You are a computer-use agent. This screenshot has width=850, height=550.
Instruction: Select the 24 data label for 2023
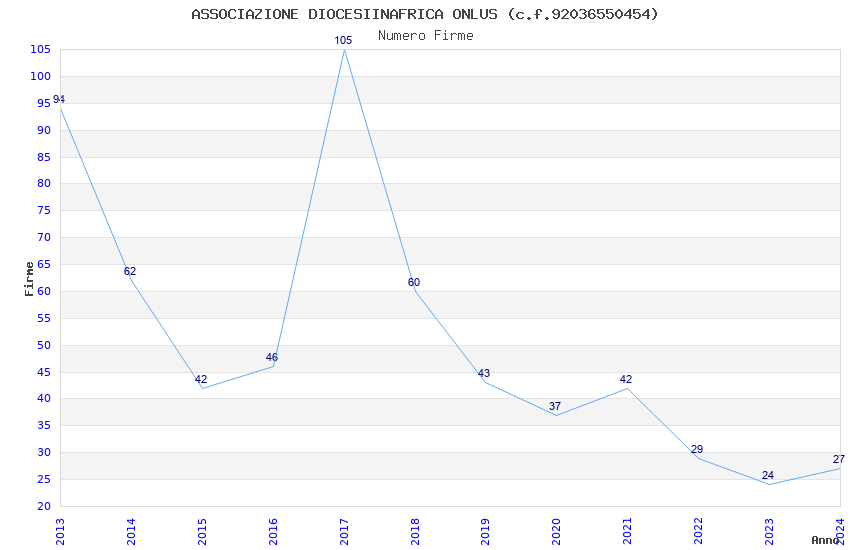click(768, 475)
